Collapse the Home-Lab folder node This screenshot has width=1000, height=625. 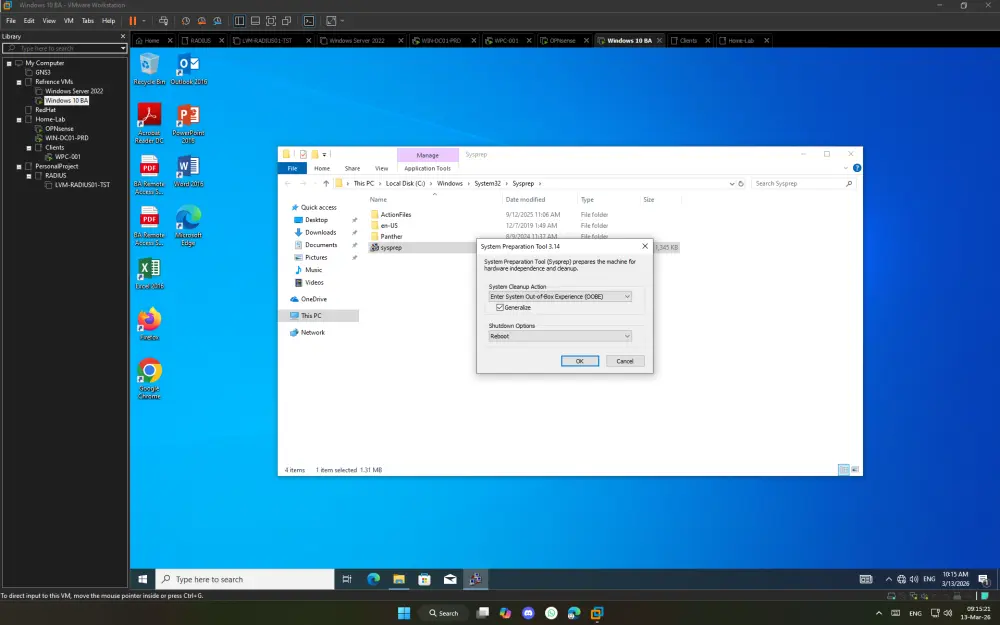[x=19, y=119]
